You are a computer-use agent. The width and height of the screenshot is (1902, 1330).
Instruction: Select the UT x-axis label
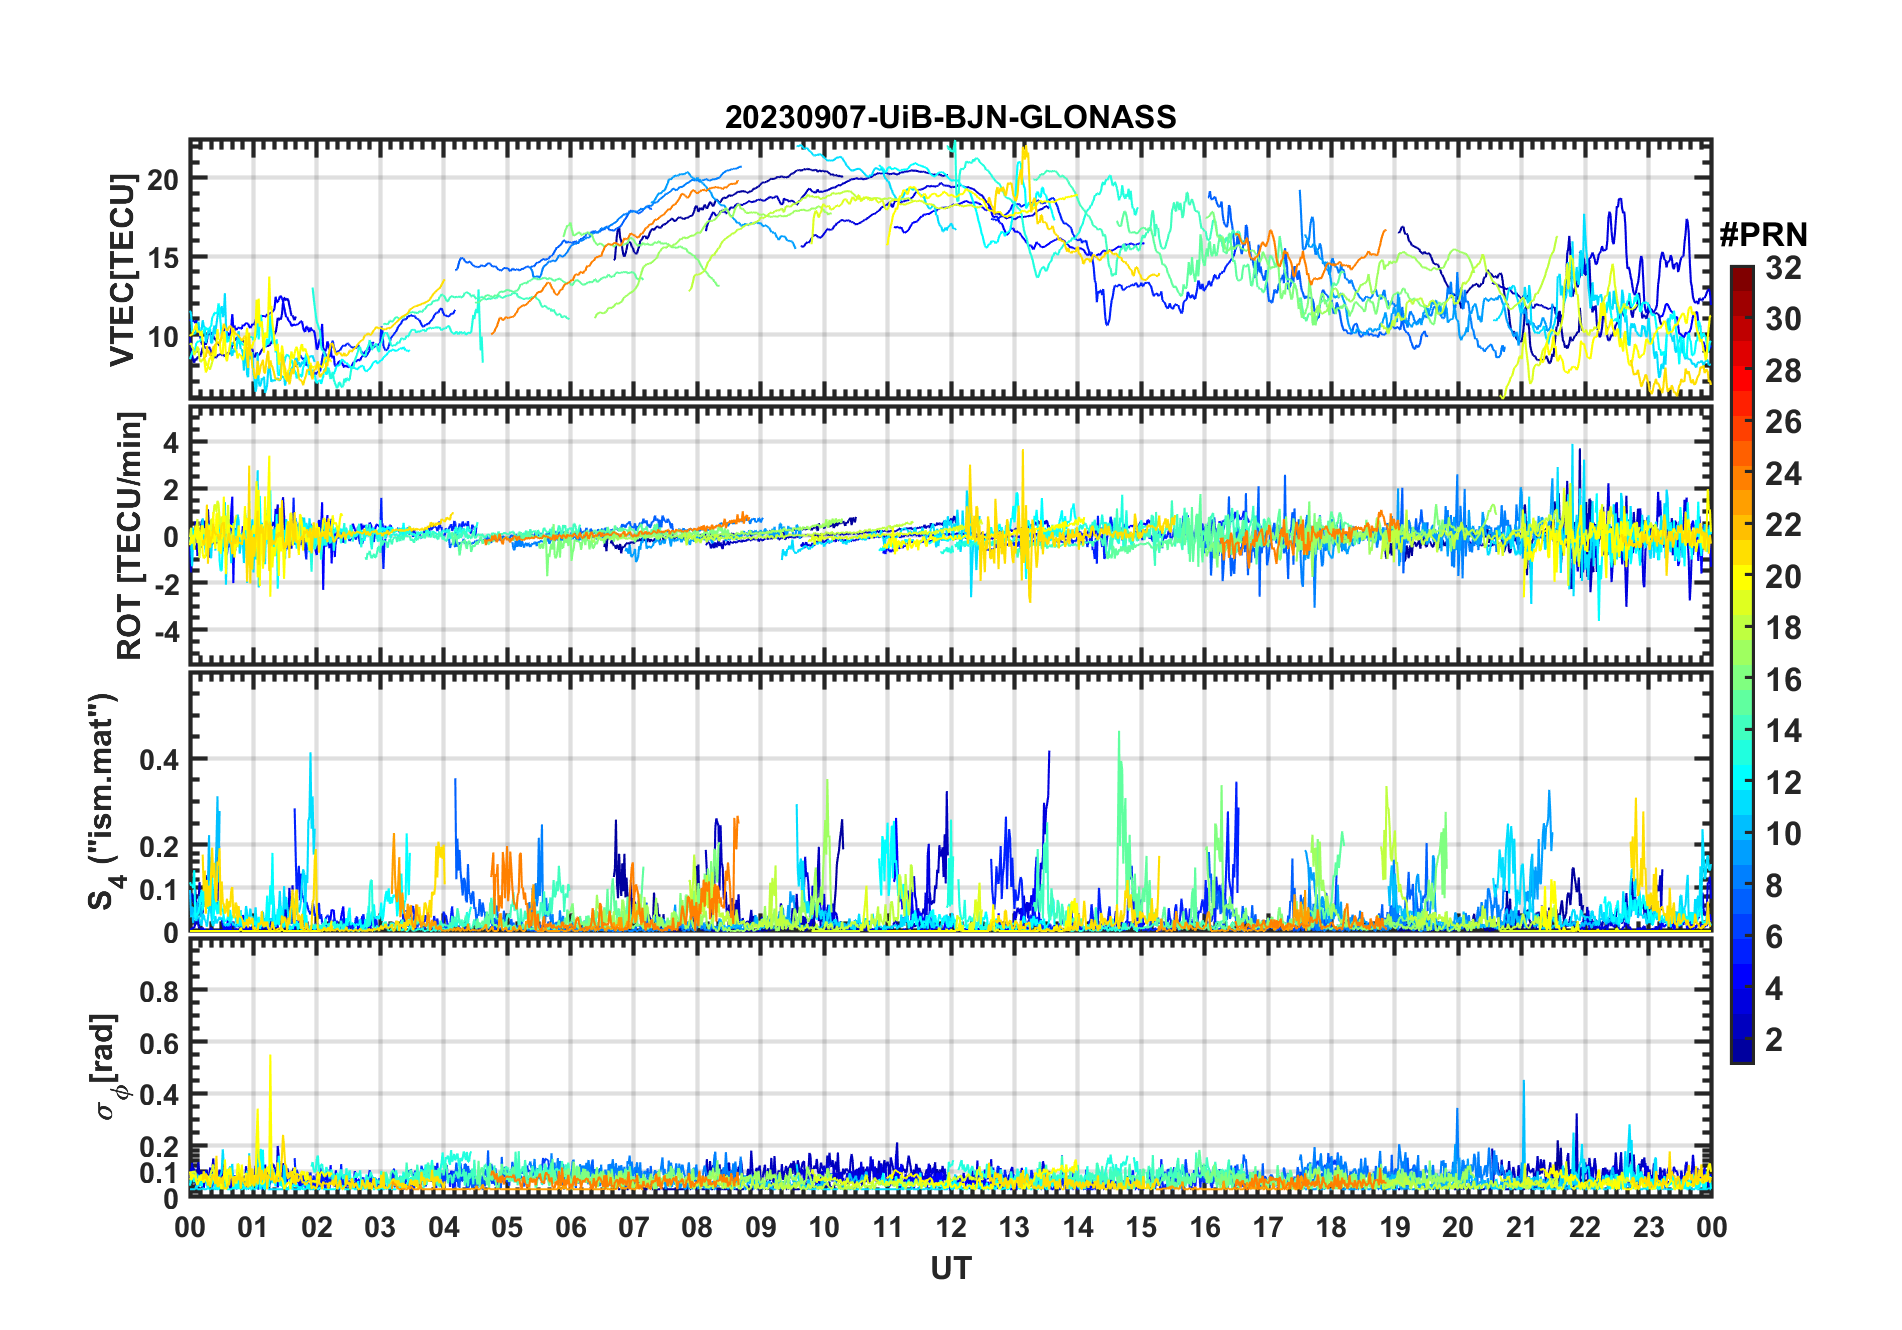click(x=950, y=1268)
